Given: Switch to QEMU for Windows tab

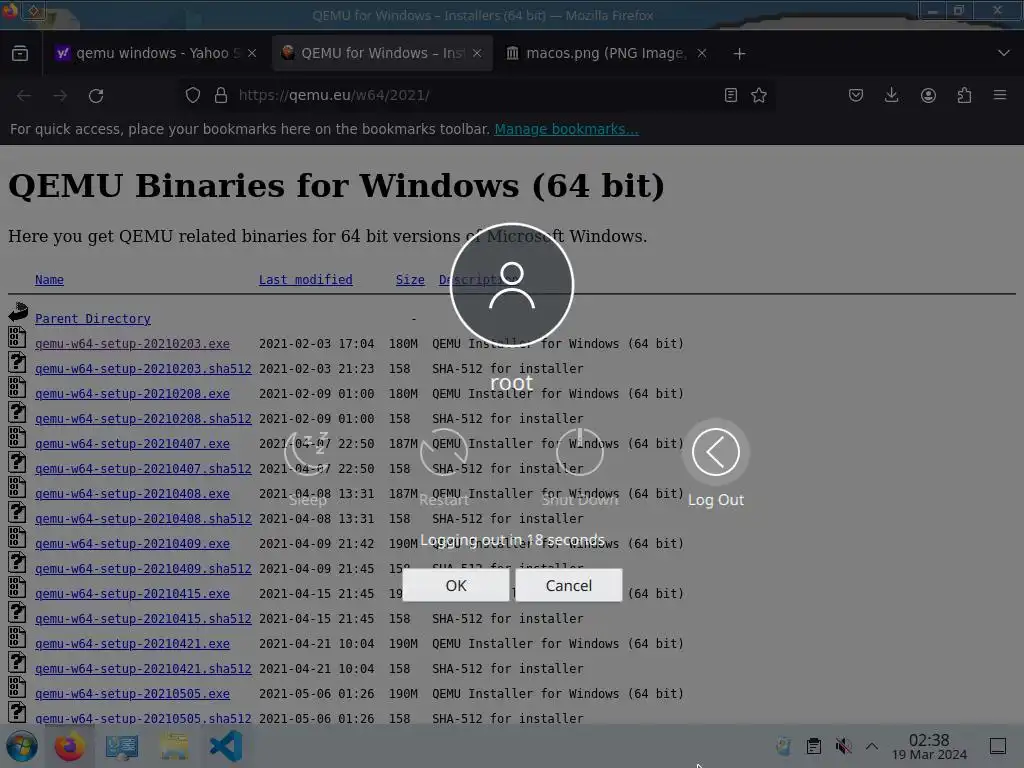Looking at the screenshot, I should (382, 53).
